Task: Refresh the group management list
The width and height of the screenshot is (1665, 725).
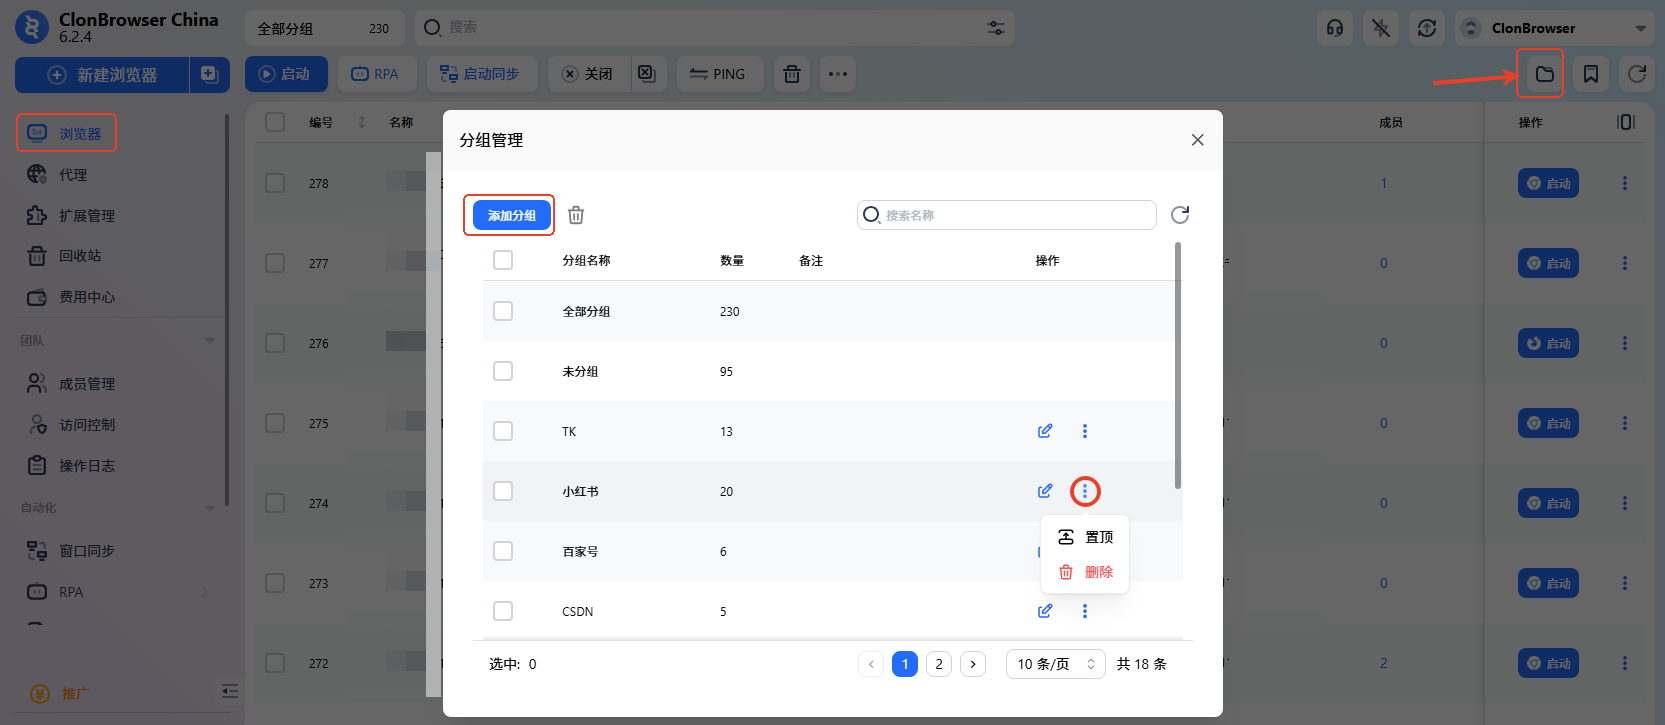Action: (x=1180, y=215)
